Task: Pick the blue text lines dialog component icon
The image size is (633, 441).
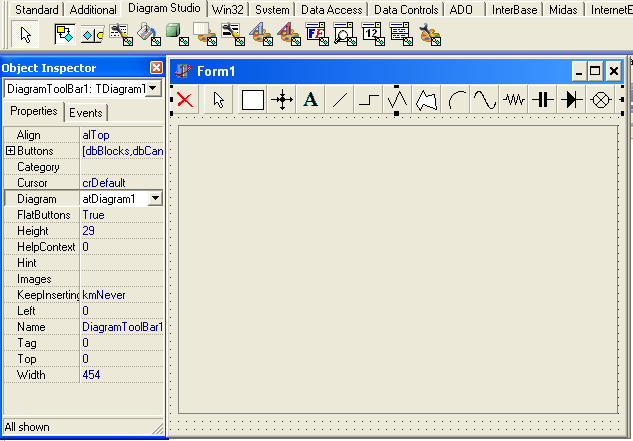Action: [401, 34]
